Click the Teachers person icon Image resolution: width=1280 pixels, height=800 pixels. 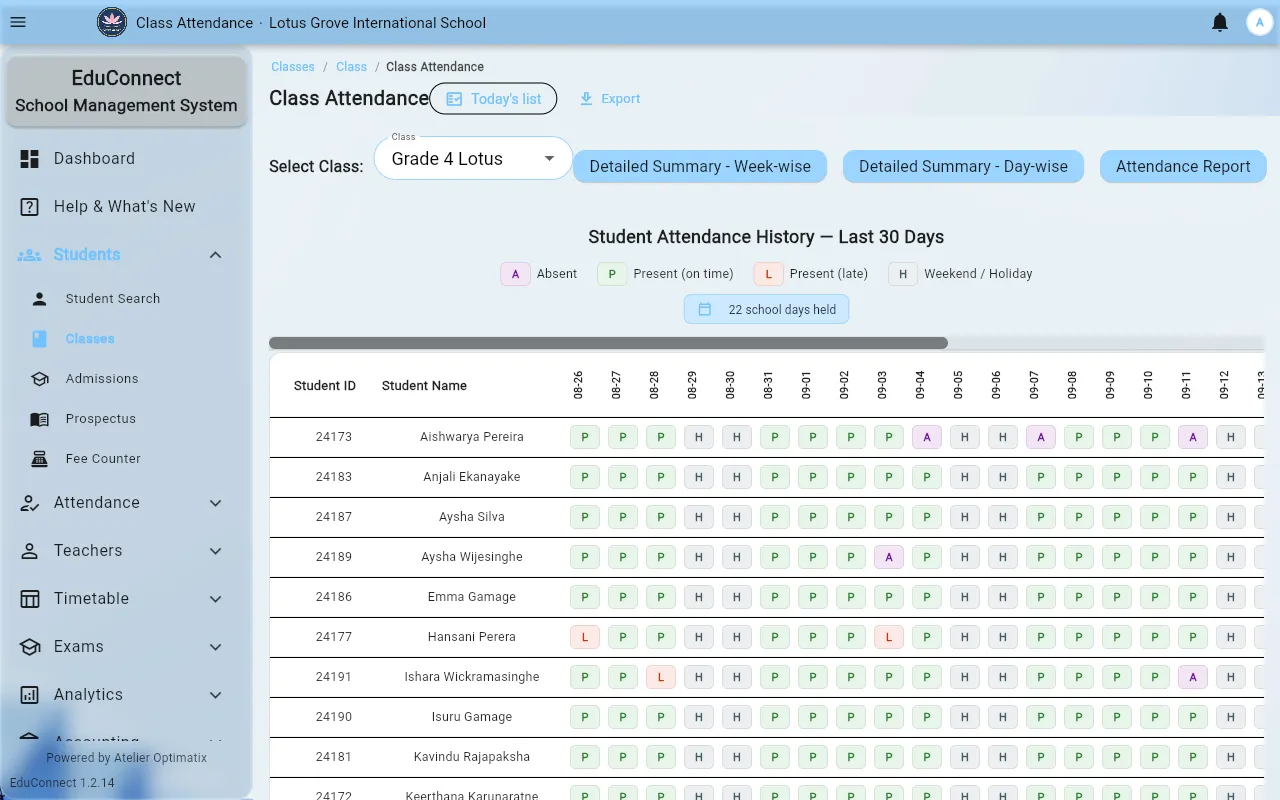(x=30, y=551)
